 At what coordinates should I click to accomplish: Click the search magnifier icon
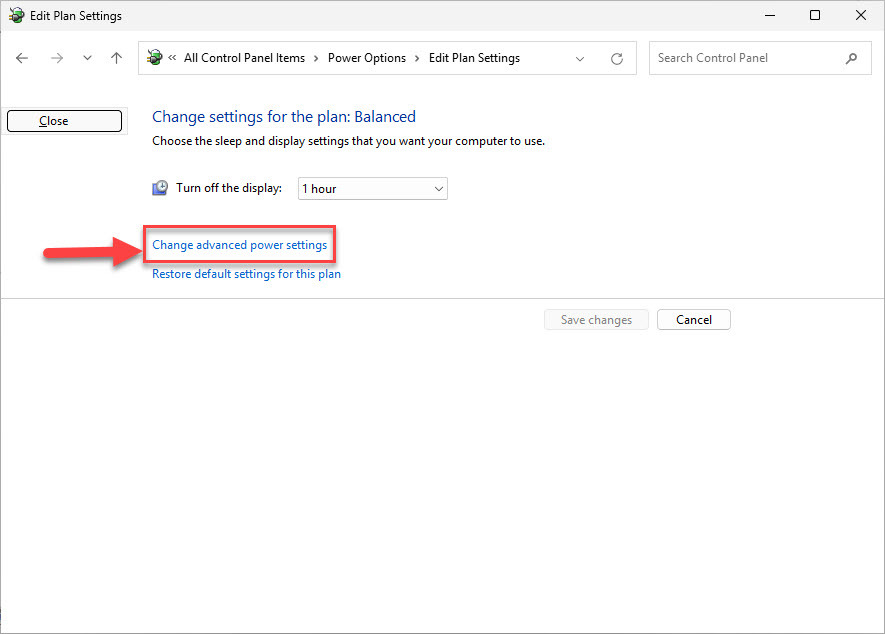point(851,58)
